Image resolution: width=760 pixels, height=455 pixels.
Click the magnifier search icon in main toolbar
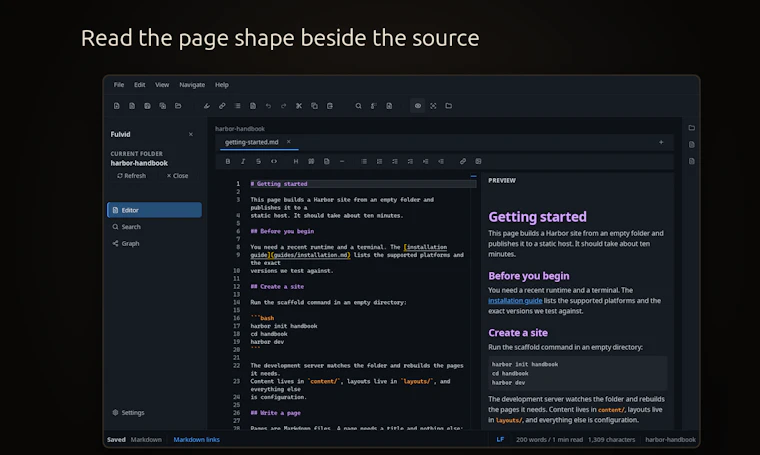coord(358,106)
